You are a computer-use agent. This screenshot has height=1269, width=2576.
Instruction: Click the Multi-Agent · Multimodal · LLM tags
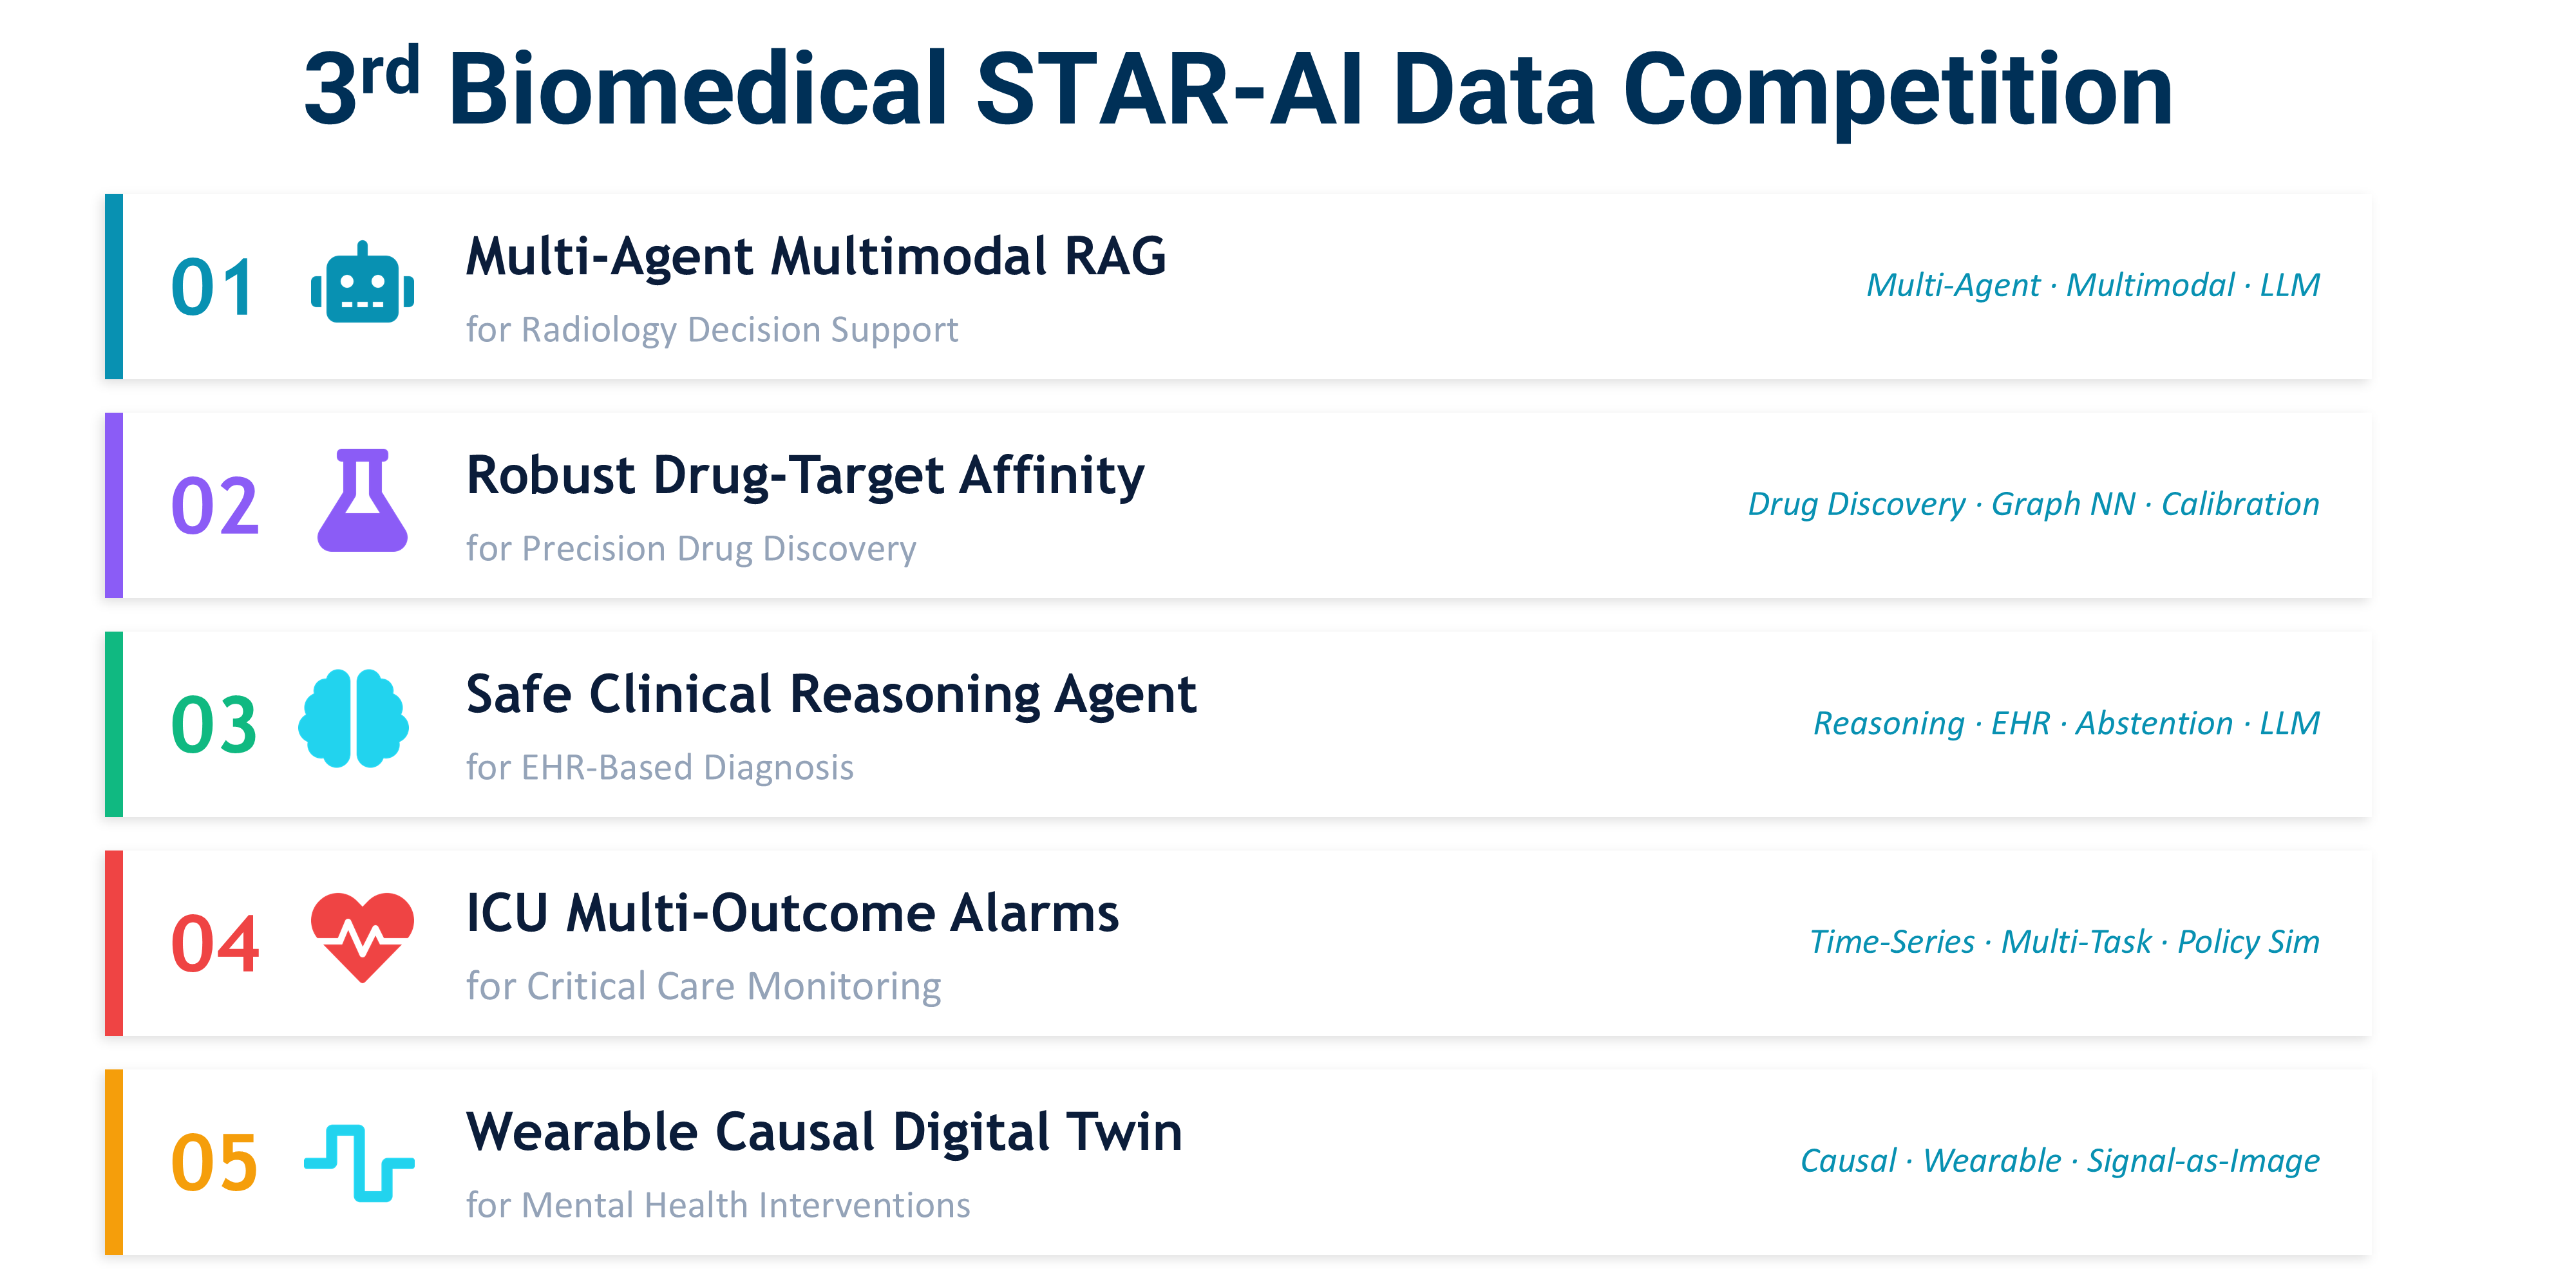[2092, 286]
